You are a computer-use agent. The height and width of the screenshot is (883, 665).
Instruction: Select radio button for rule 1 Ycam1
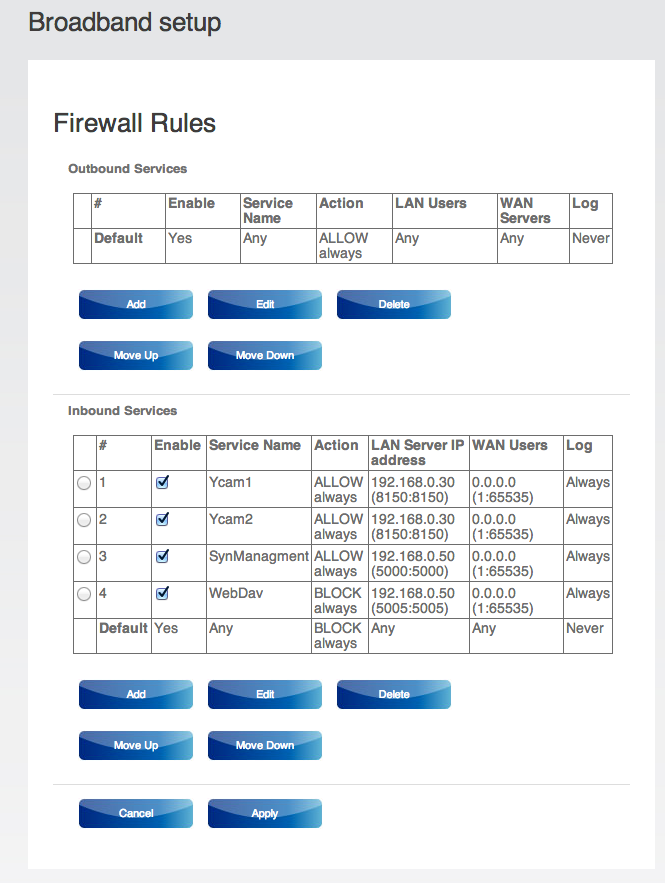(x=84, y=483)
